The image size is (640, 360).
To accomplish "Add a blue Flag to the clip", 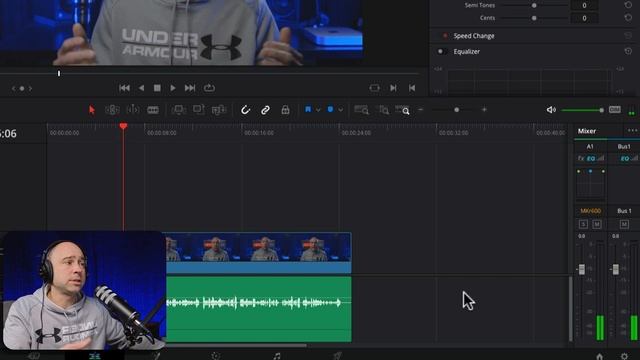I will pos(308,109).
